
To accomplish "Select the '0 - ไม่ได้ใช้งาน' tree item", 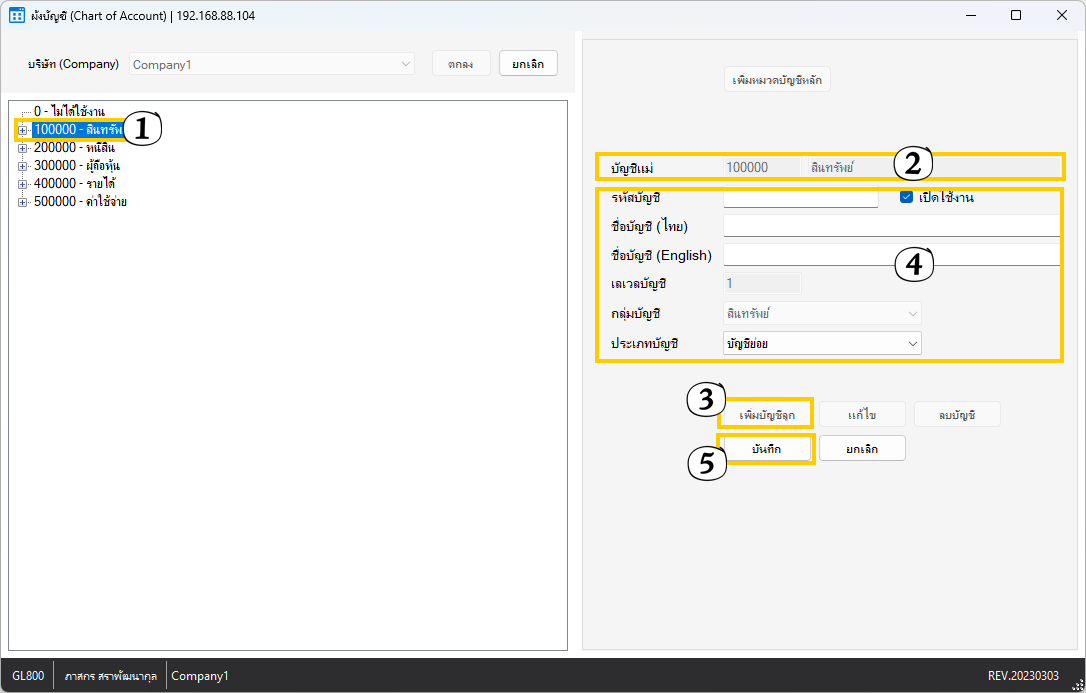I will pos(69,111).
